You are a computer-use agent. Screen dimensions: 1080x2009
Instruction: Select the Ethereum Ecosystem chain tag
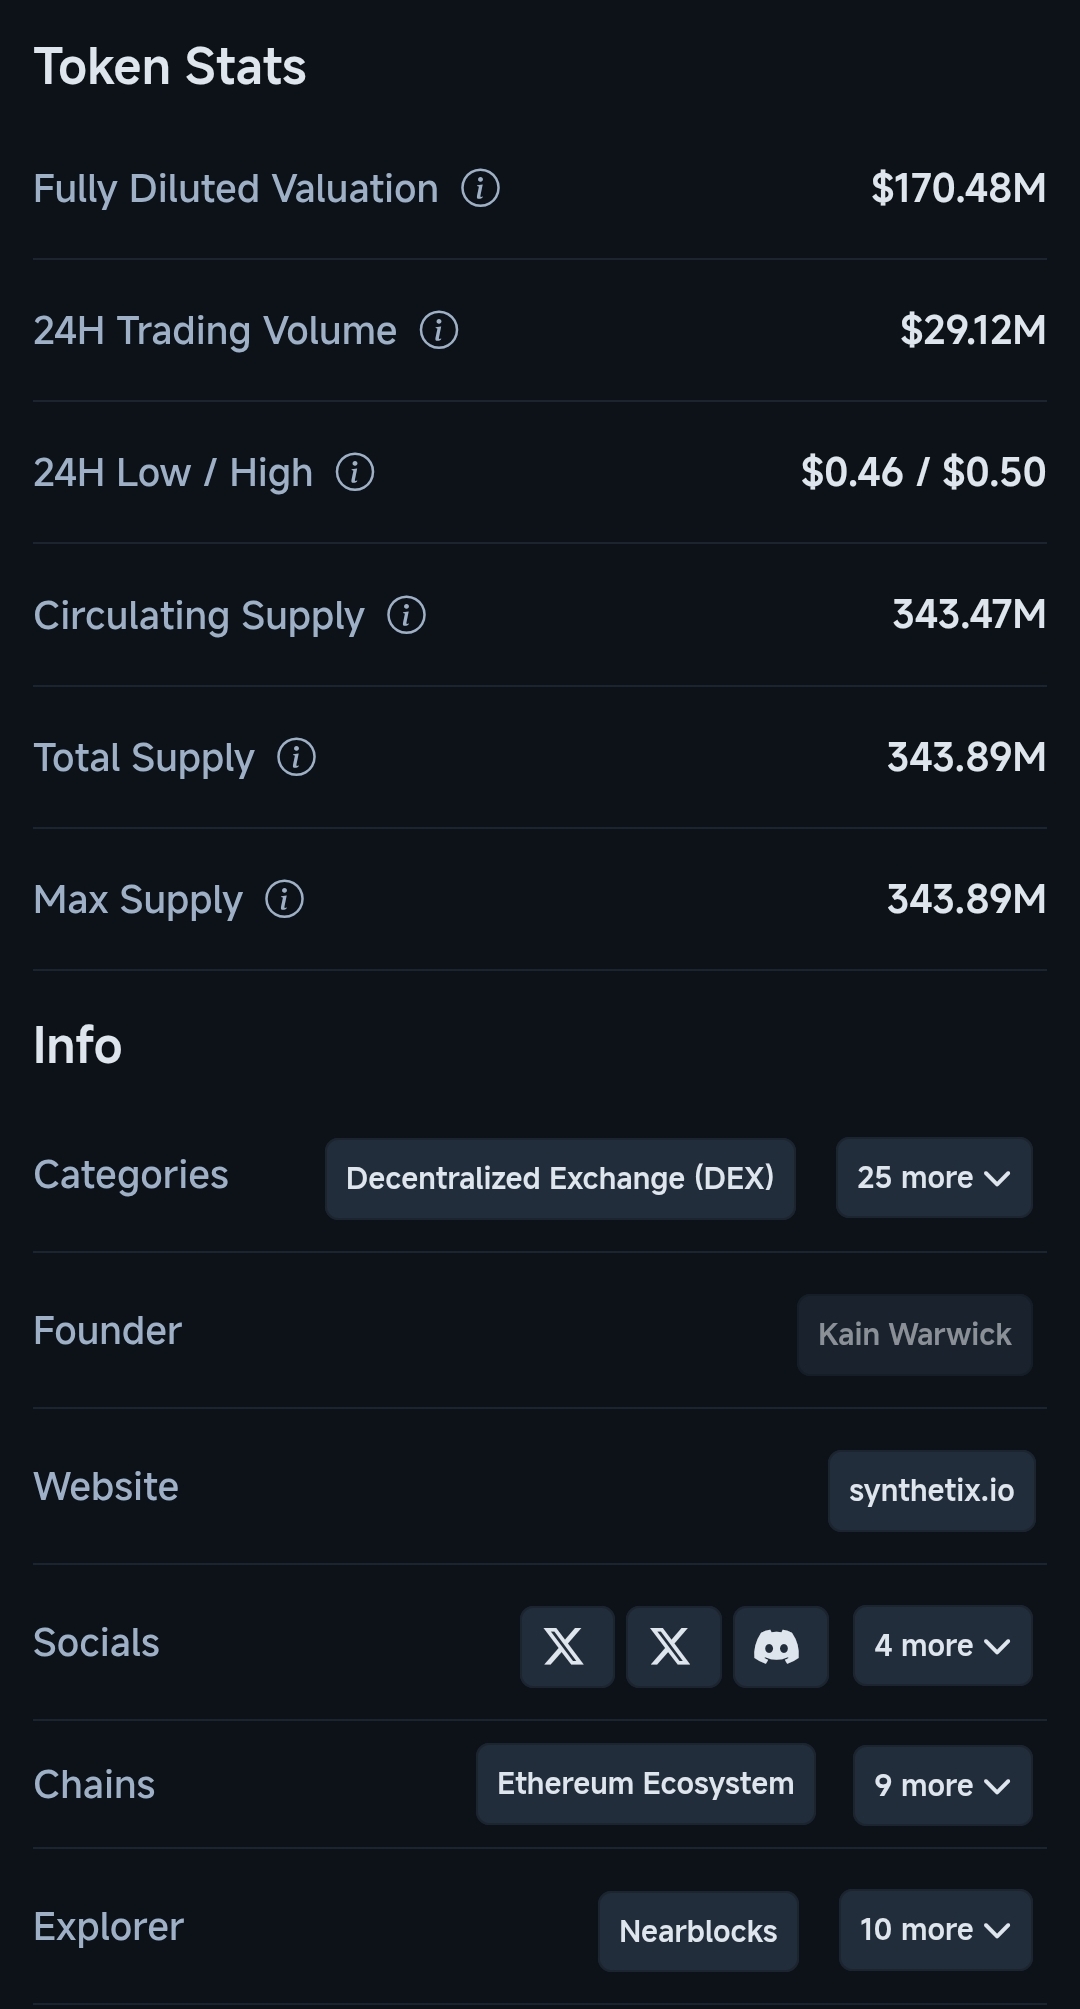click(645, 1784)
